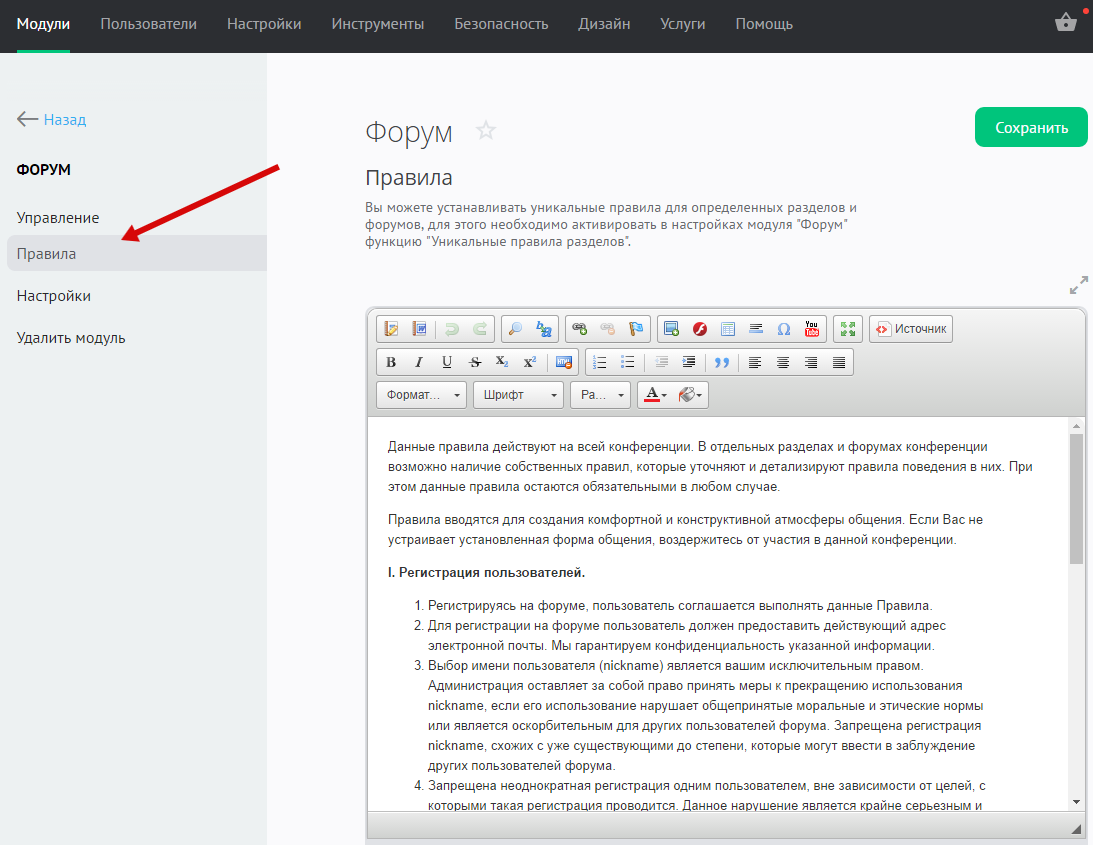
Task: Insert a table into the editor
Action: (x=728, y=329)
